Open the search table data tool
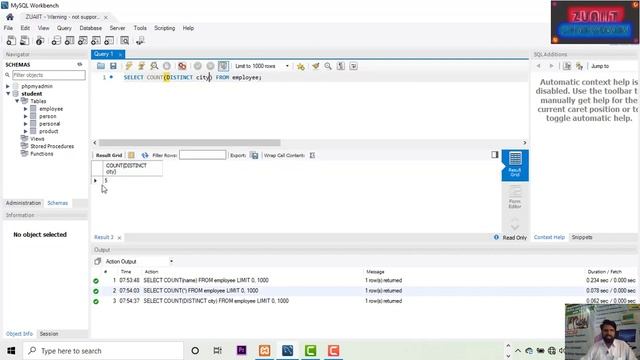This screenshot has width=640, height=360. click(x=125, y=40)
